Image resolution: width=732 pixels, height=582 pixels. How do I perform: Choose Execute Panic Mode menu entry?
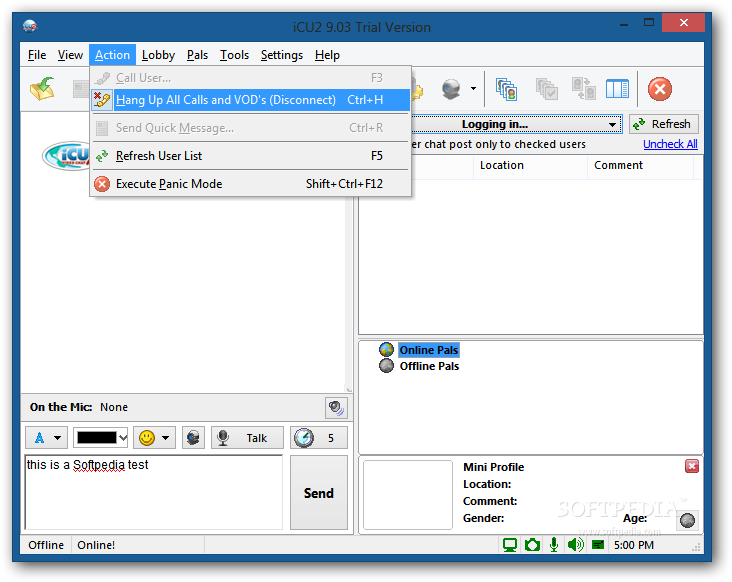tap(250, 184)
